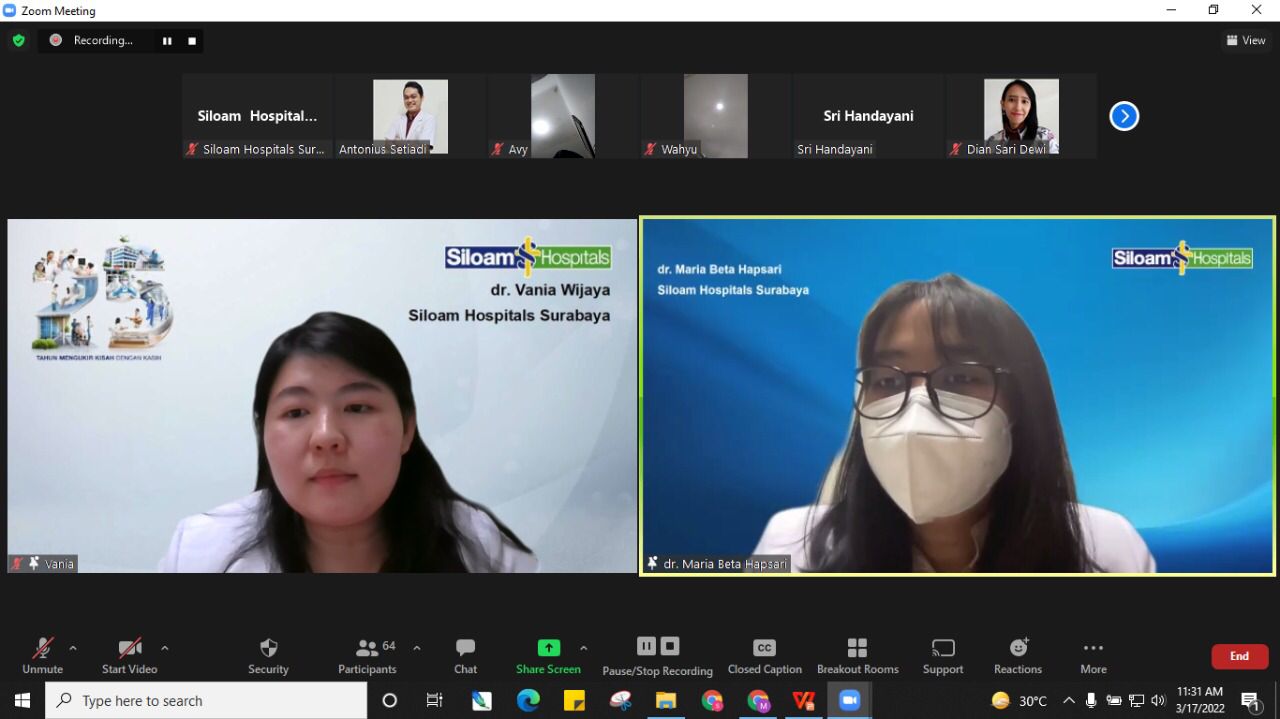1280x719 pixels.
Task: Expand the arrow next to Share Screen
Action: click(584, 648)
